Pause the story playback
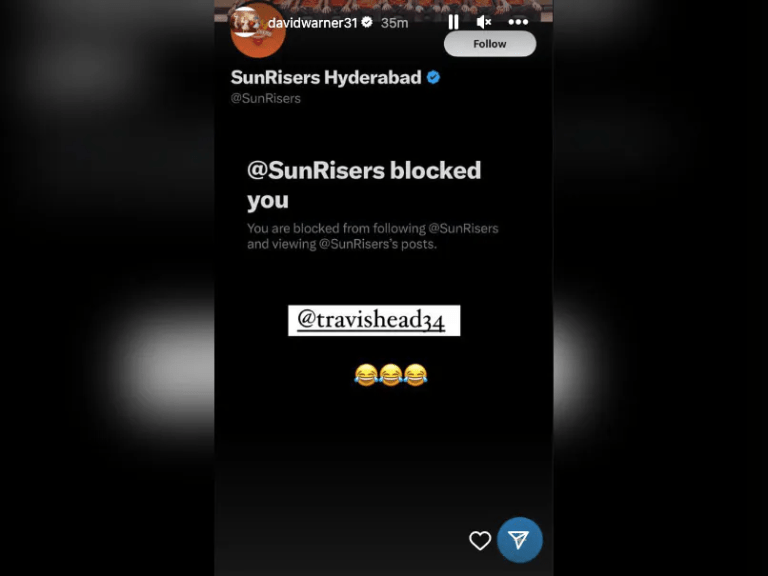 pos(454,22)
